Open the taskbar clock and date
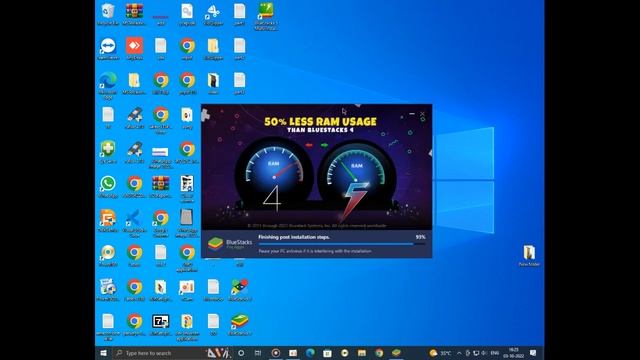This screenshot has width=640, height=360. [513, 353]
